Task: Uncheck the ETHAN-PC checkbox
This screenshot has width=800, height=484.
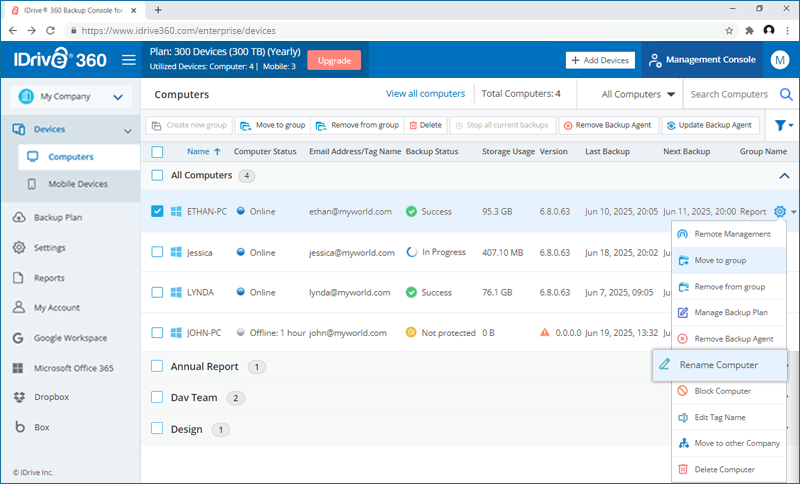Action: point(157,212)
